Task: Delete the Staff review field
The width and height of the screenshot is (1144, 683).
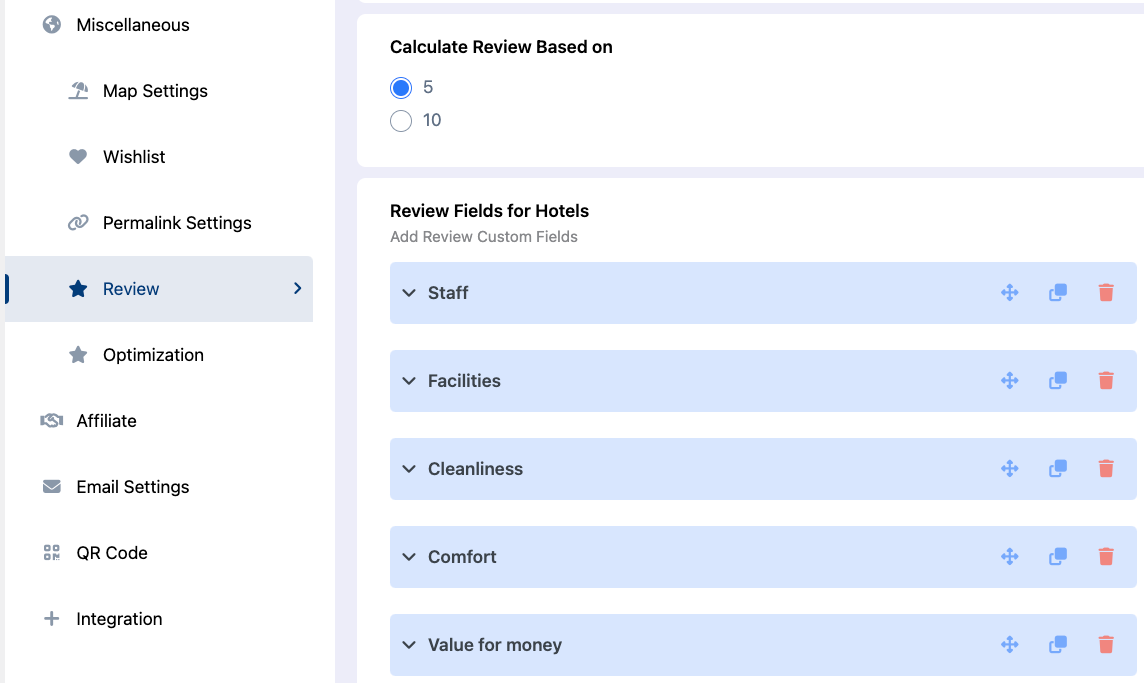Action: (1105, 292)
